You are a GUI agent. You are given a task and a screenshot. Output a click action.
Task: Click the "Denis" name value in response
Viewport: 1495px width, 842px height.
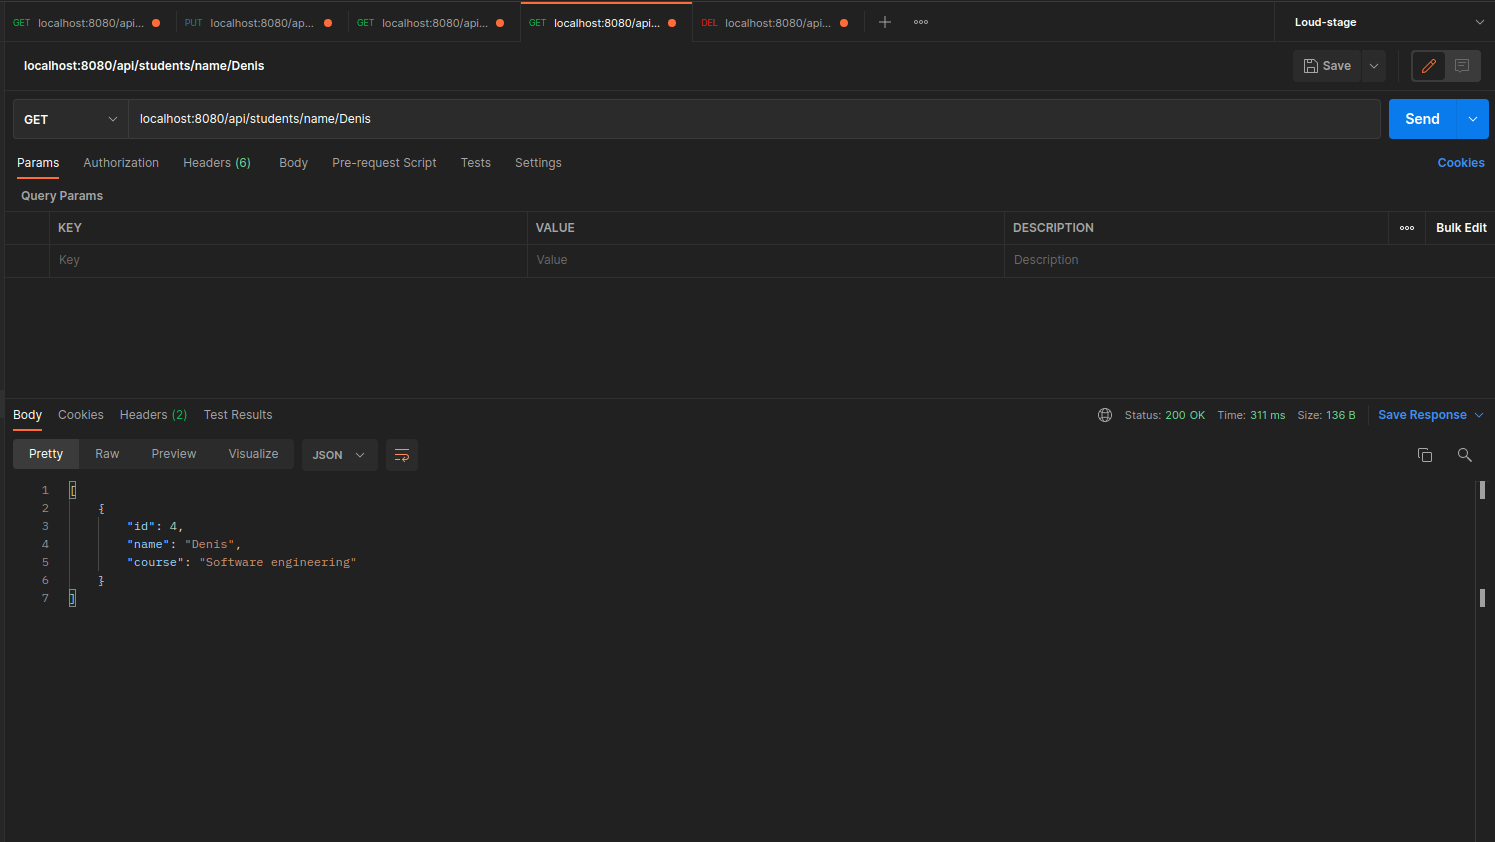(x=210, y=544)
